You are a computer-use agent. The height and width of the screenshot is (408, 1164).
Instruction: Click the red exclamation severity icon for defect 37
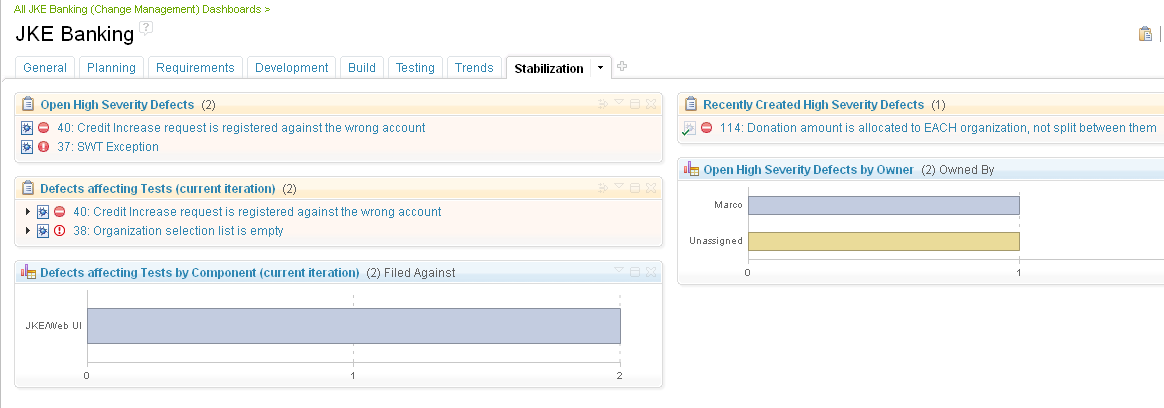[44, 147]
